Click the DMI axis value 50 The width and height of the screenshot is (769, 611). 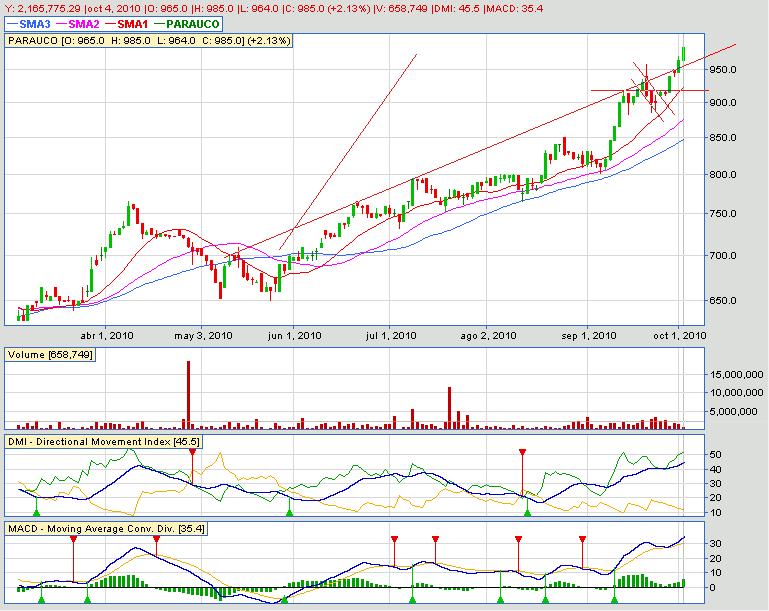(716, 455)
